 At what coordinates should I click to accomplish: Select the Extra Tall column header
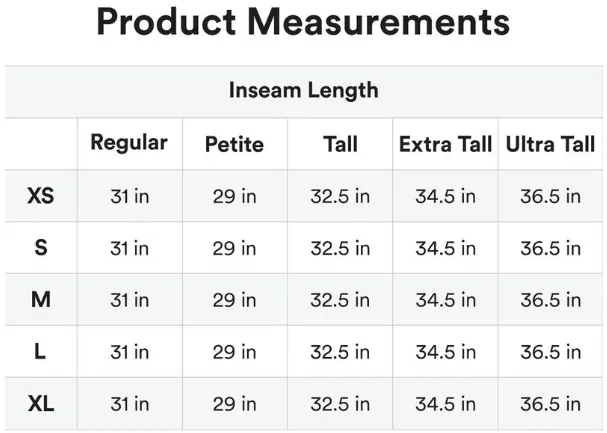[x=445, y=144]
